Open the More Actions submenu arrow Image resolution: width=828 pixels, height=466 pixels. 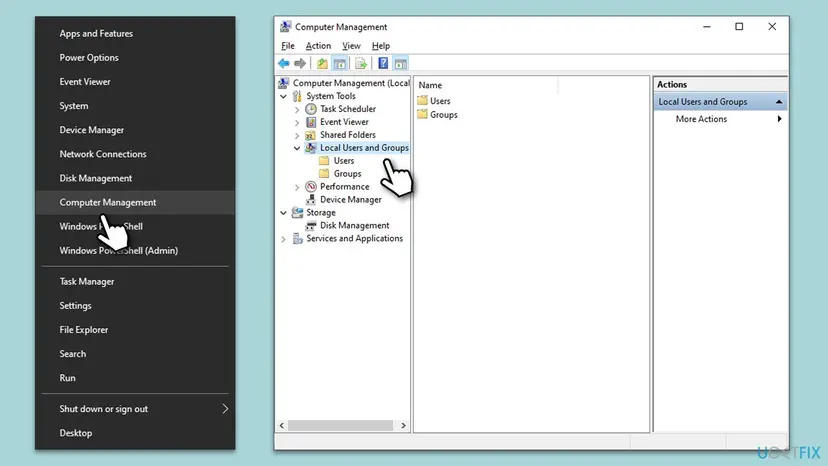tap(779, 119)
